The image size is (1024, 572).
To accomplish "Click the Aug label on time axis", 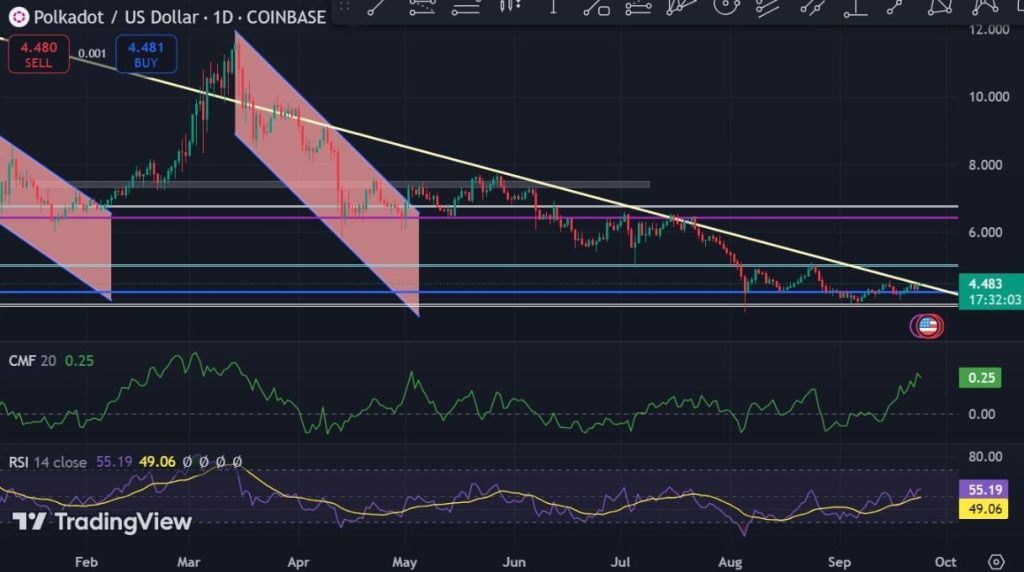I will click(x=730, y=562).
